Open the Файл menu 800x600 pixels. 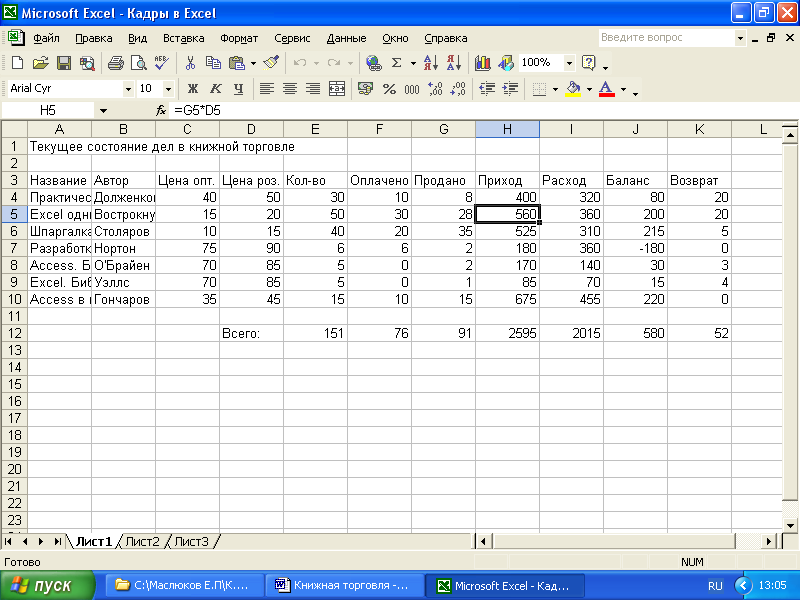(x=46, y=38)
